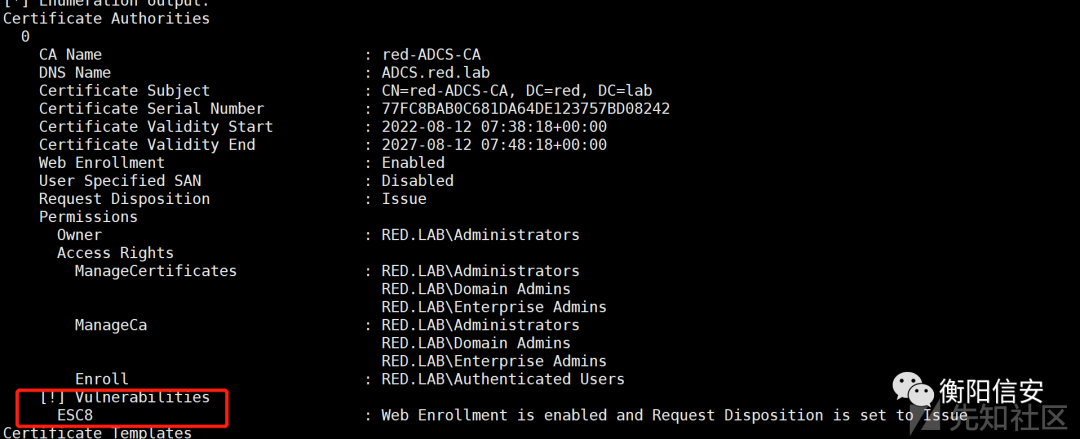Click the Certificate Validity End date
The image size is (1080, 439).
[x=494, y=145]
